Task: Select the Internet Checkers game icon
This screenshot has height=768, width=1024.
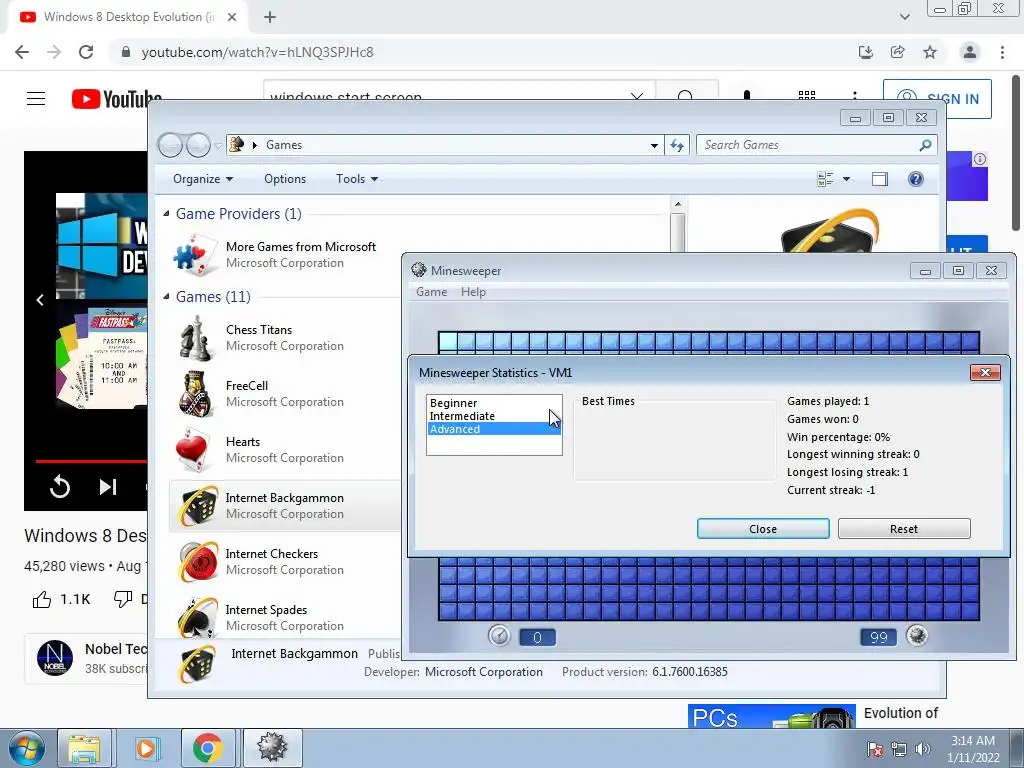Action: click(x=199, y=562)
